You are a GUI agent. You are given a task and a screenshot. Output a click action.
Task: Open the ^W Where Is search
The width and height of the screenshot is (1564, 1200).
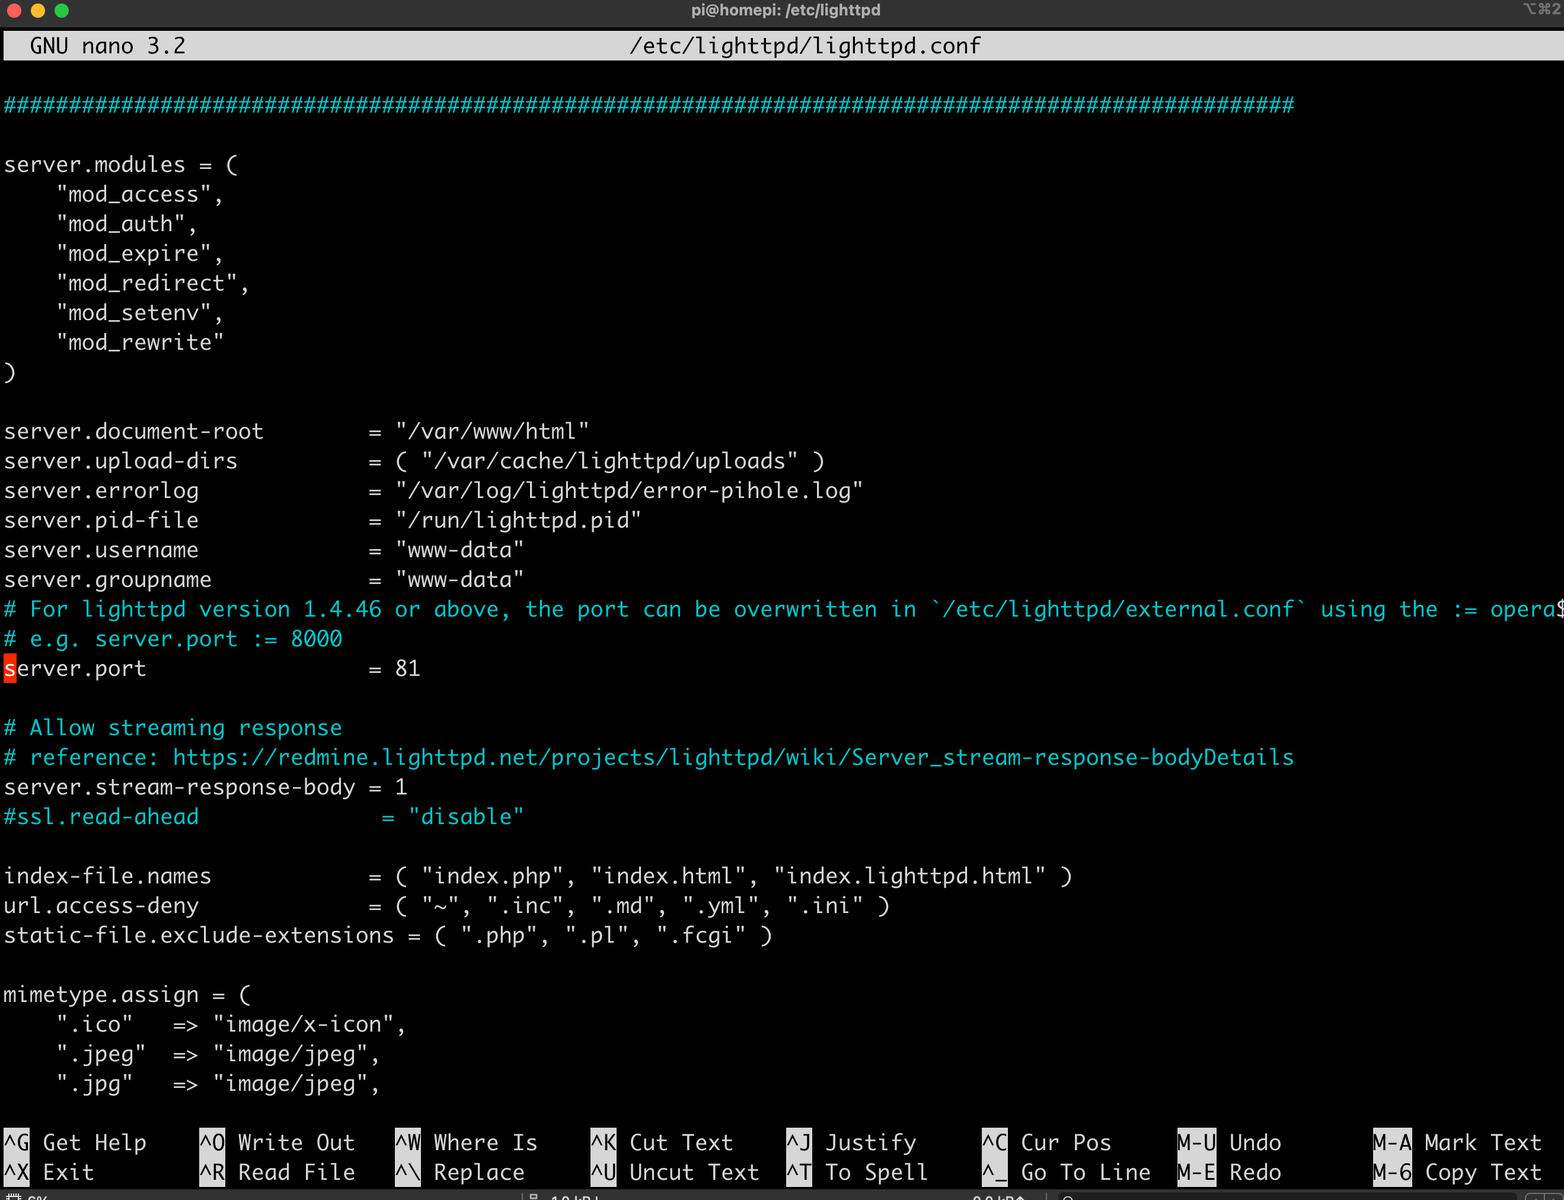pyautogui.click(x=466, y=1142)
